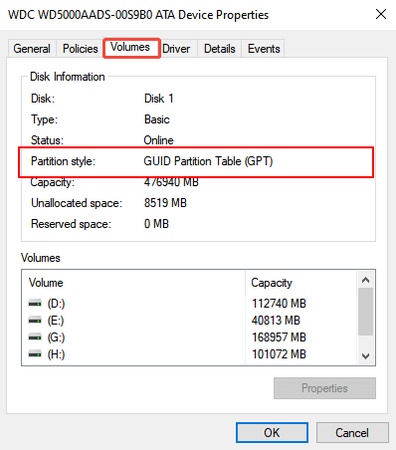396x450 pixels.
Task: Click the Basic type value
Action: tap(157, 119)
